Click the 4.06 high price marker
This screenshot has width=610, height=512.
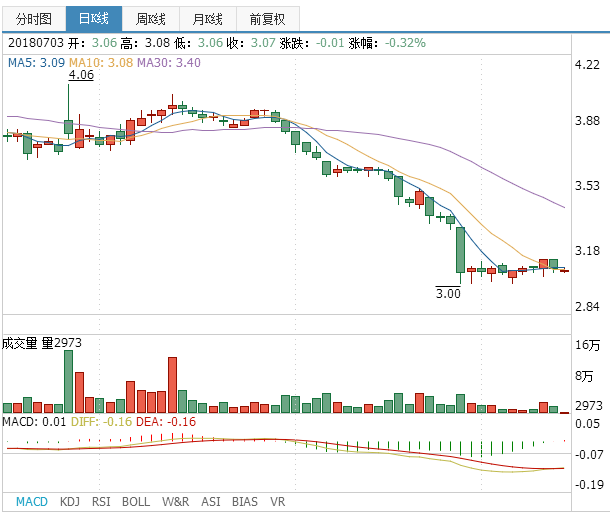pos(81,75)
